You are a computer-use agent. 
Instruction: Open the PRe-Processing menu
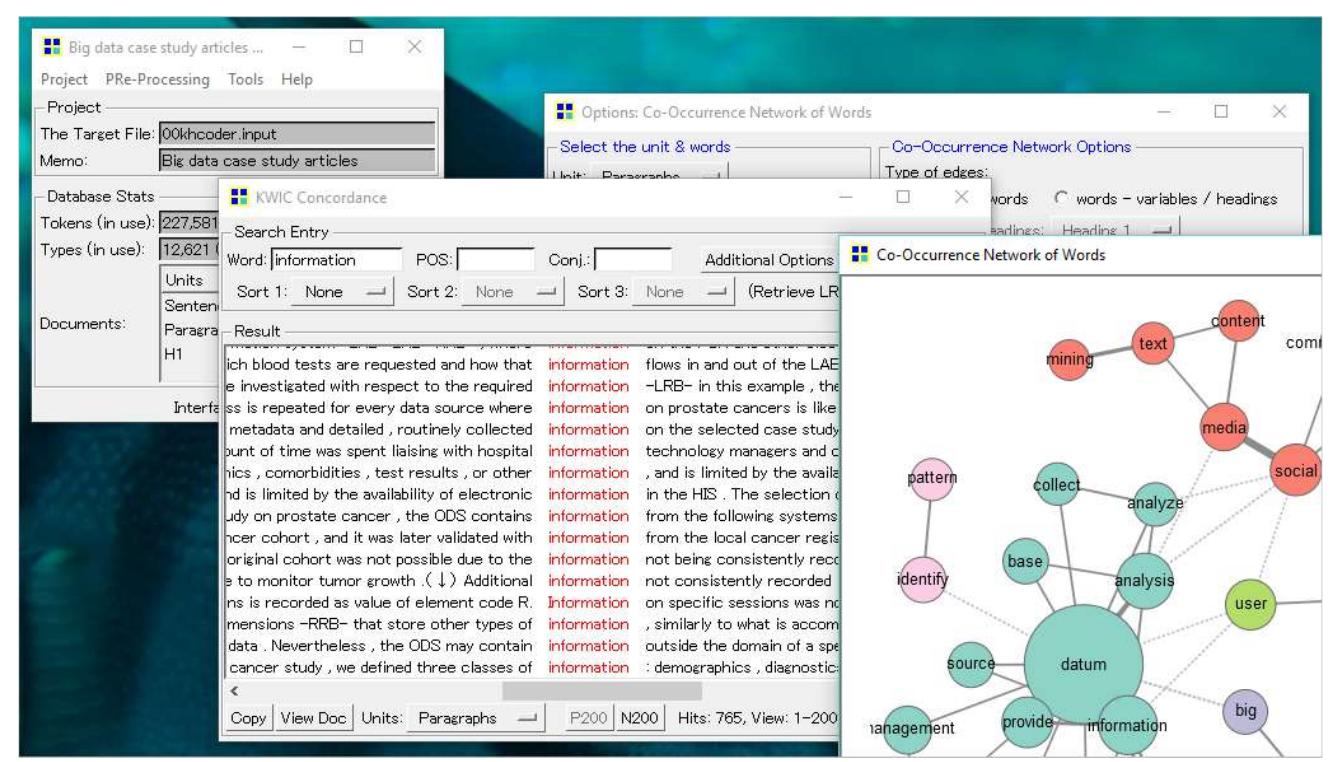click(x=158, y=79)
